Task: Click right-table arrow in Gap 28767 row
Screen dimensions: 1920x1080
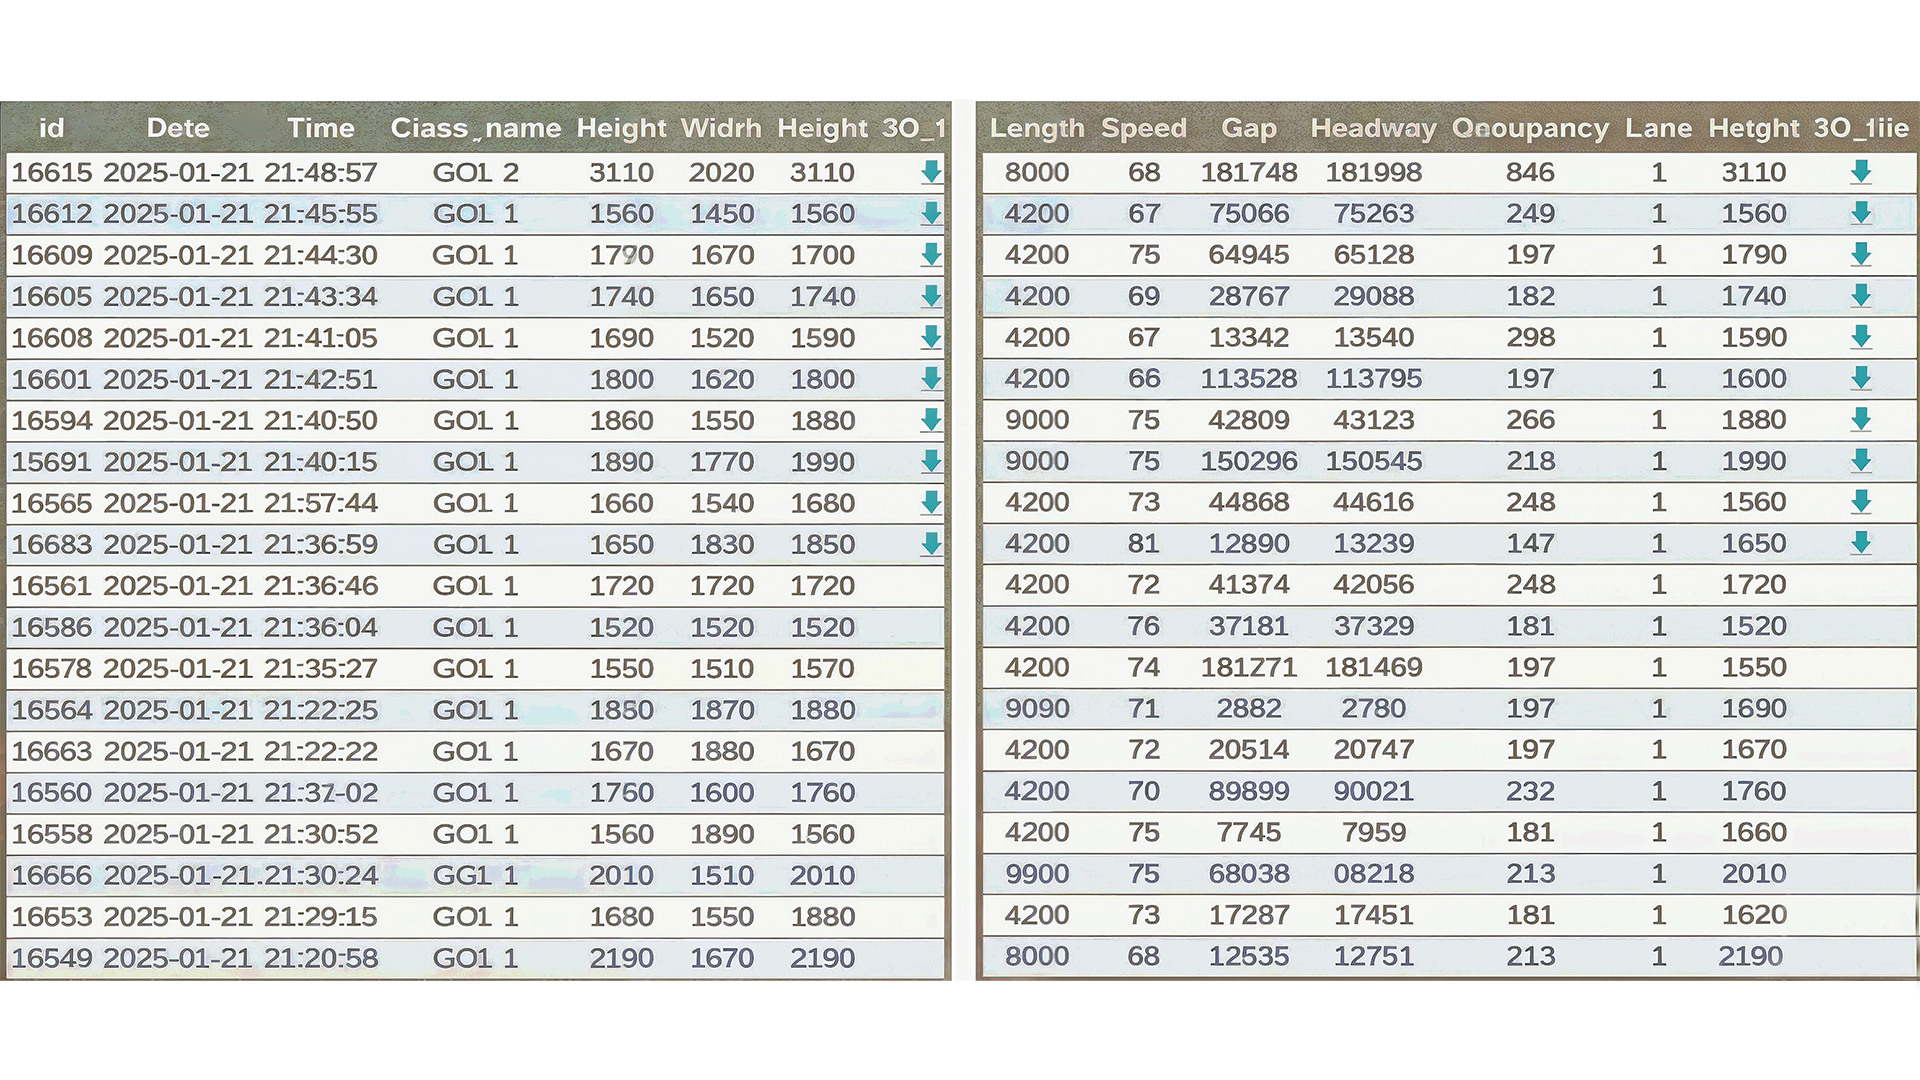Action: click(x=1860, y=296)
